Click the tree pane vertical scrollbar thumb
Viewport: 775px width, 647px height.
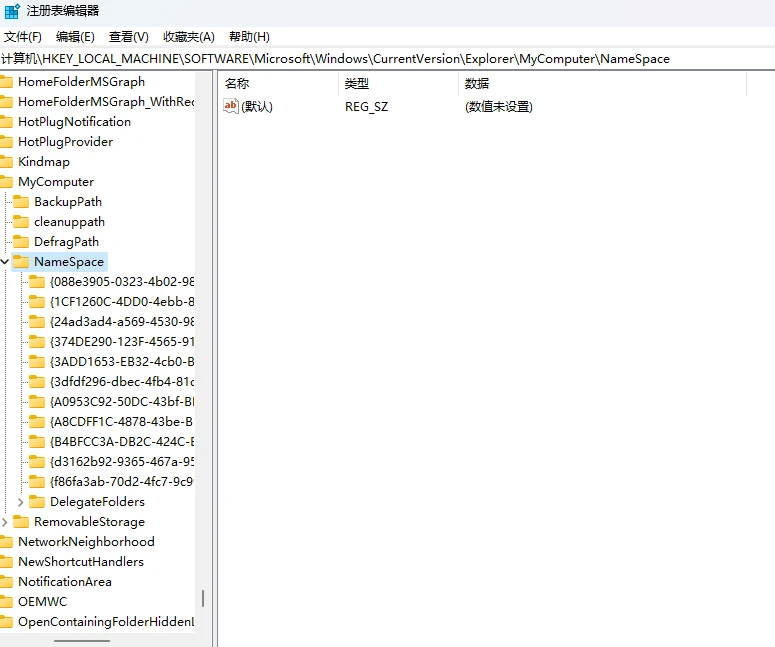pos(203,598)
